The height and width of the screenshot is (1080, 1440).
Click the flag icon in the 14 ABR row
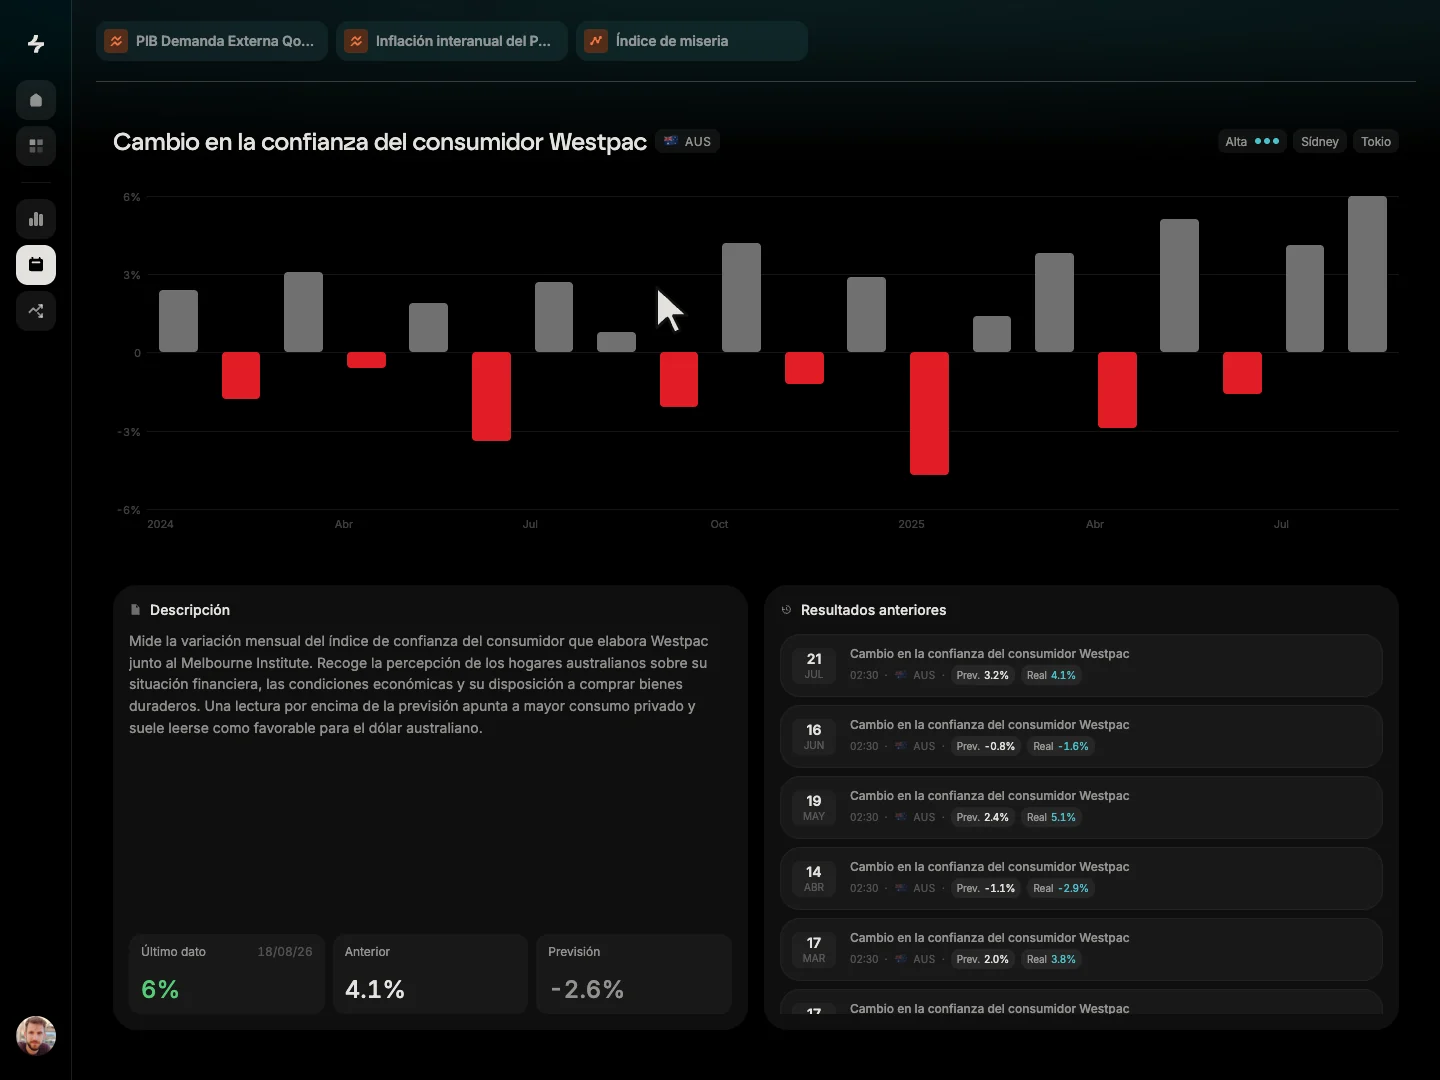click(x=901, y=888)
